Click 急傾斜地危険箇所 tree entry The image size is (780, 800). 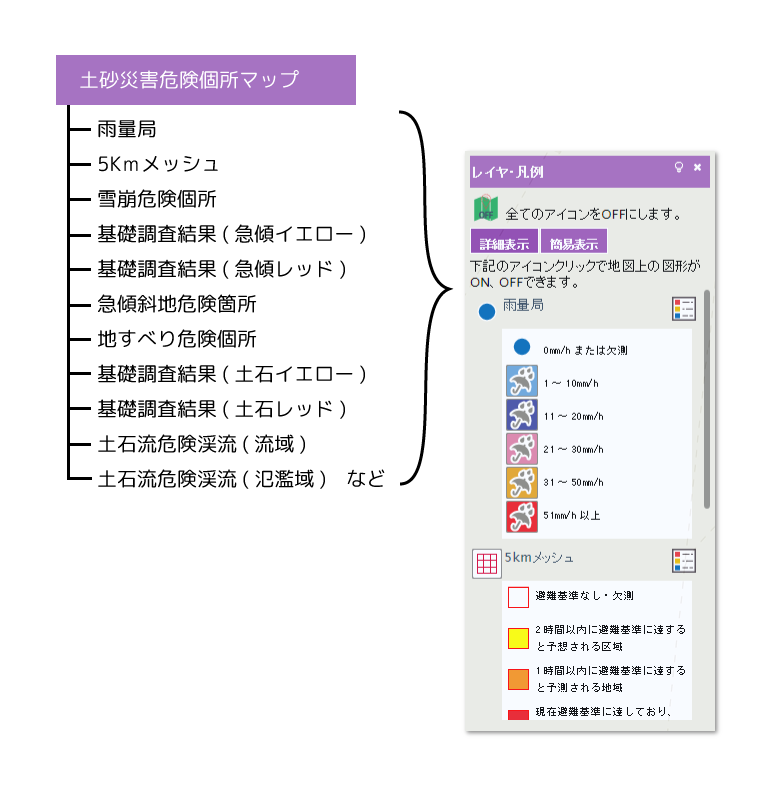click(177, 304)
